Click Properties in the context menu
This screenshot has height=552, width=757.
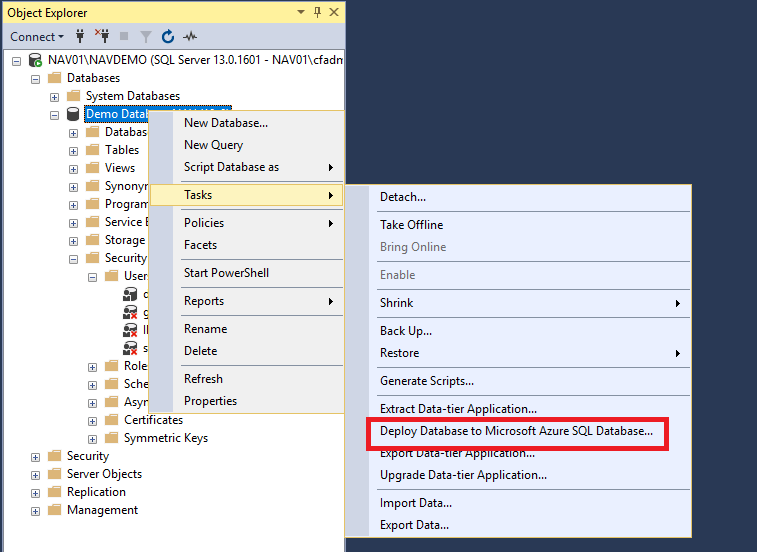(x=210, y=401)
